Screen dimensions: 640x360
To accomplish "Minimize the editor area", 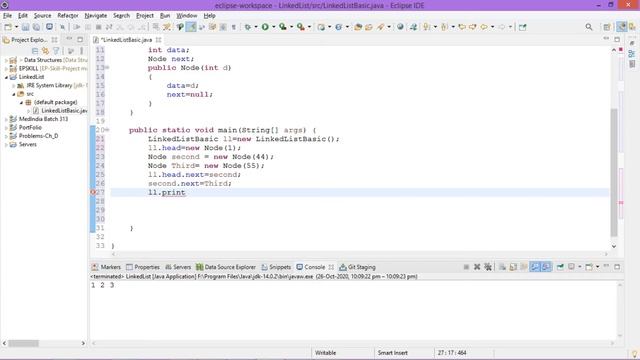I will 606,39.
